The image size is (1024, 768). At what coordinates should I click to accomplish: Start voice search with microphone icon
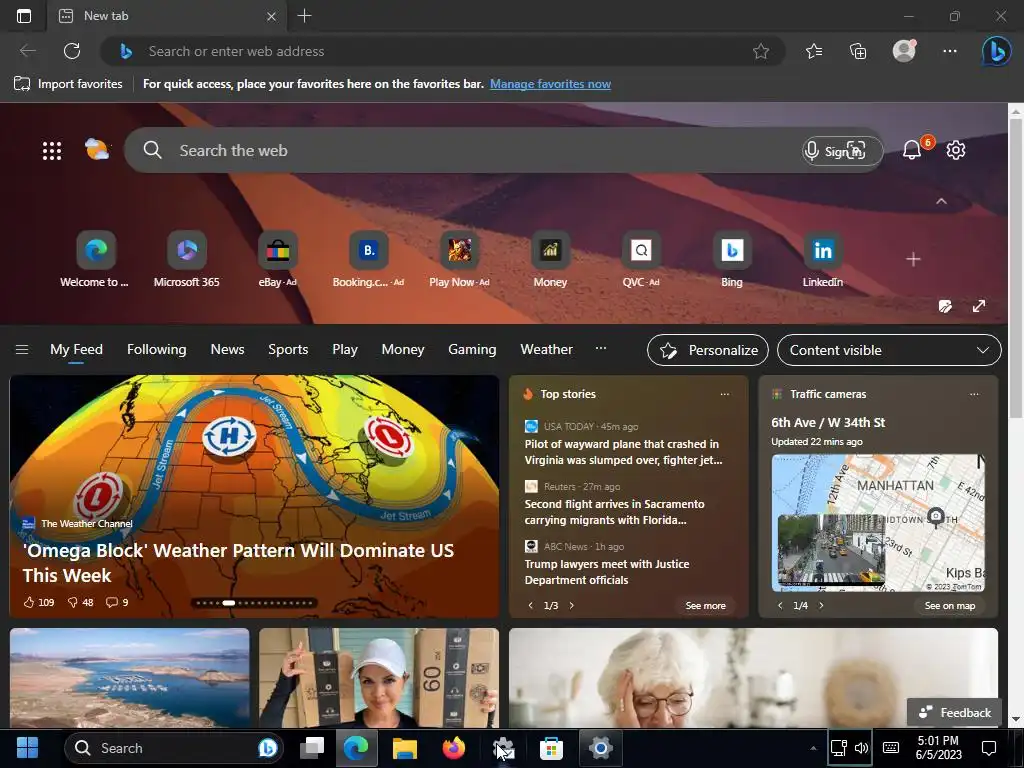click(x=811, y=151)
